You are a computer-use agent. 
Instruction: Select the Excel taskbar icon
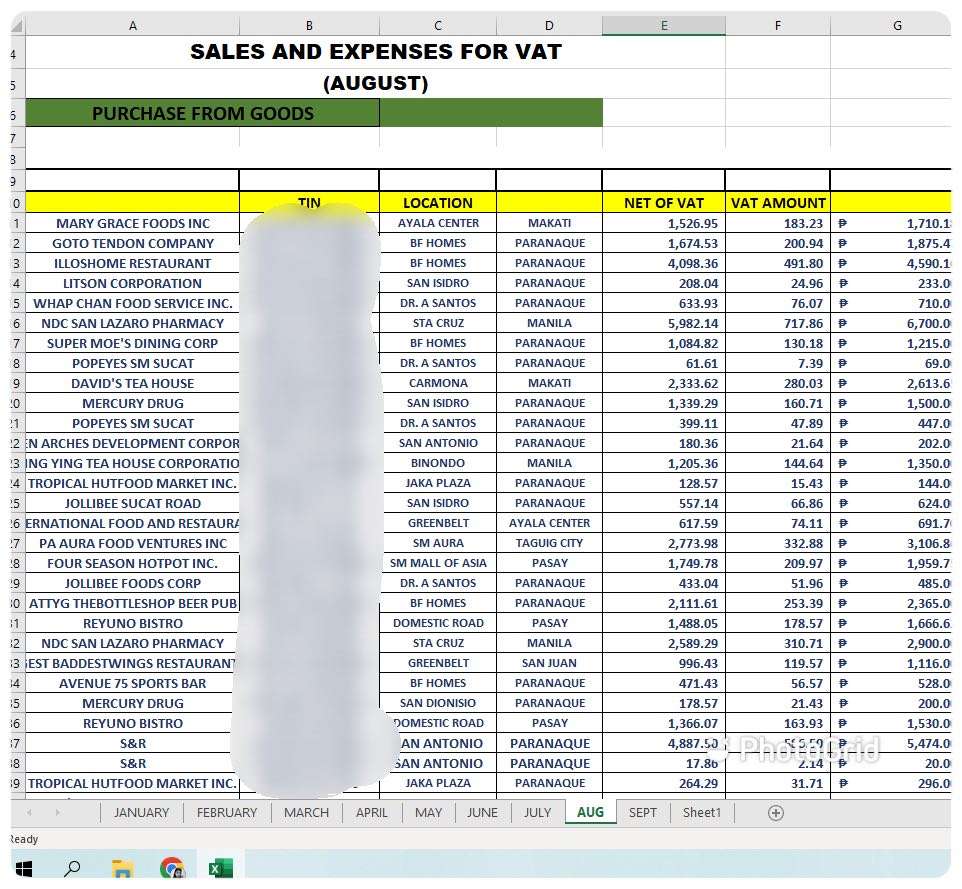(221, 868)
